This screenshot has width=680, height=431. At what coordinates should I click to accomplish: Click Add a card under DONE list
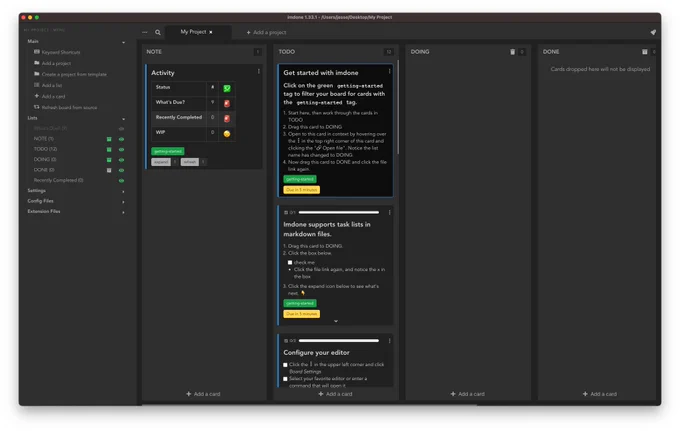click(600, 394)
